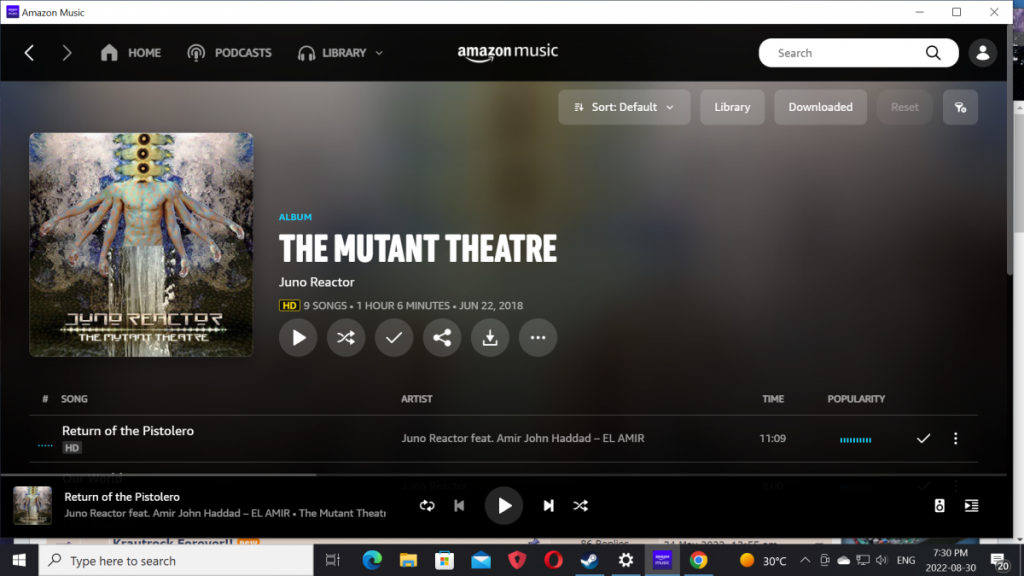Open the notification center
This screenshot has height=576, width=1024.
click(x=999, y=561)
